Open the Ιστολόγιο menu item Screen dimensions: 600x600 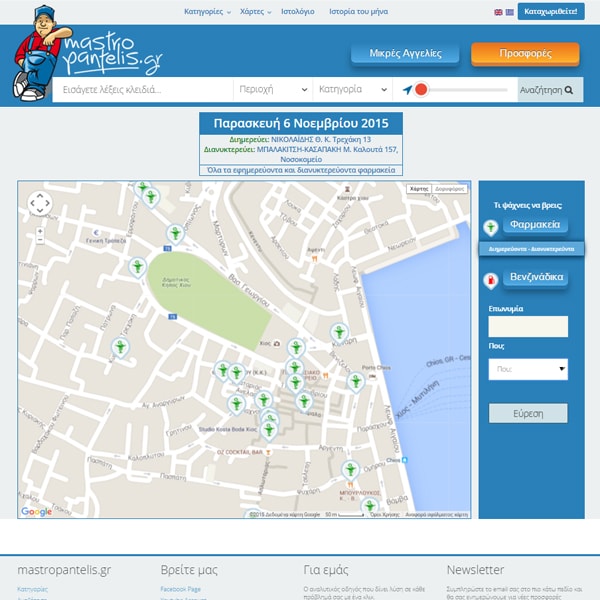point(297,12)
